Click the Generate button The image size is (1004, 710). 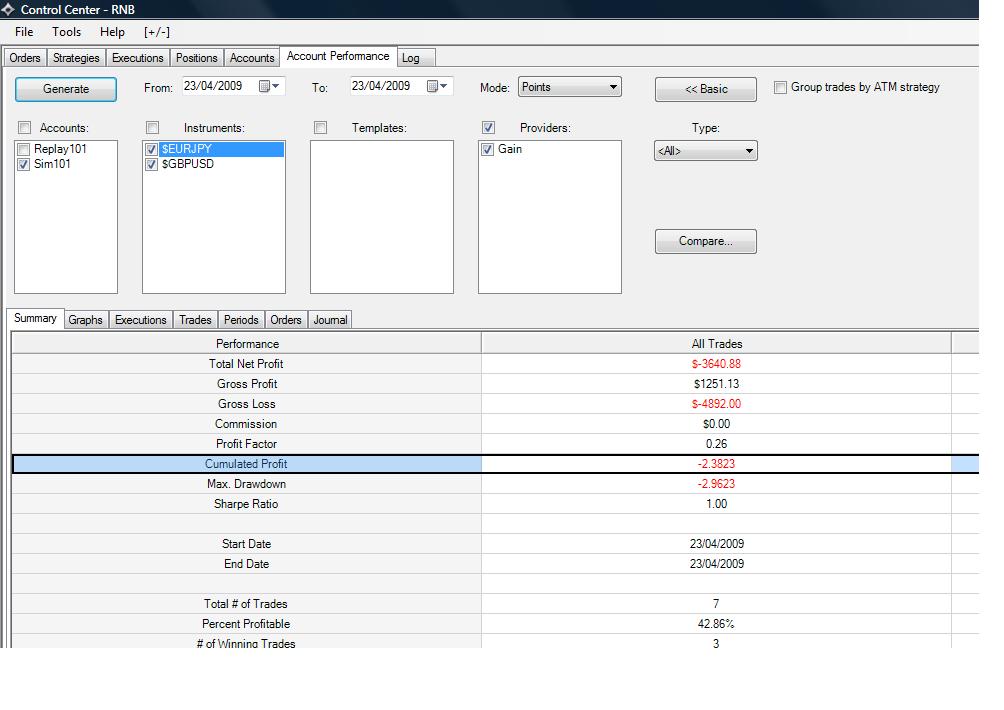click(66, 89)
